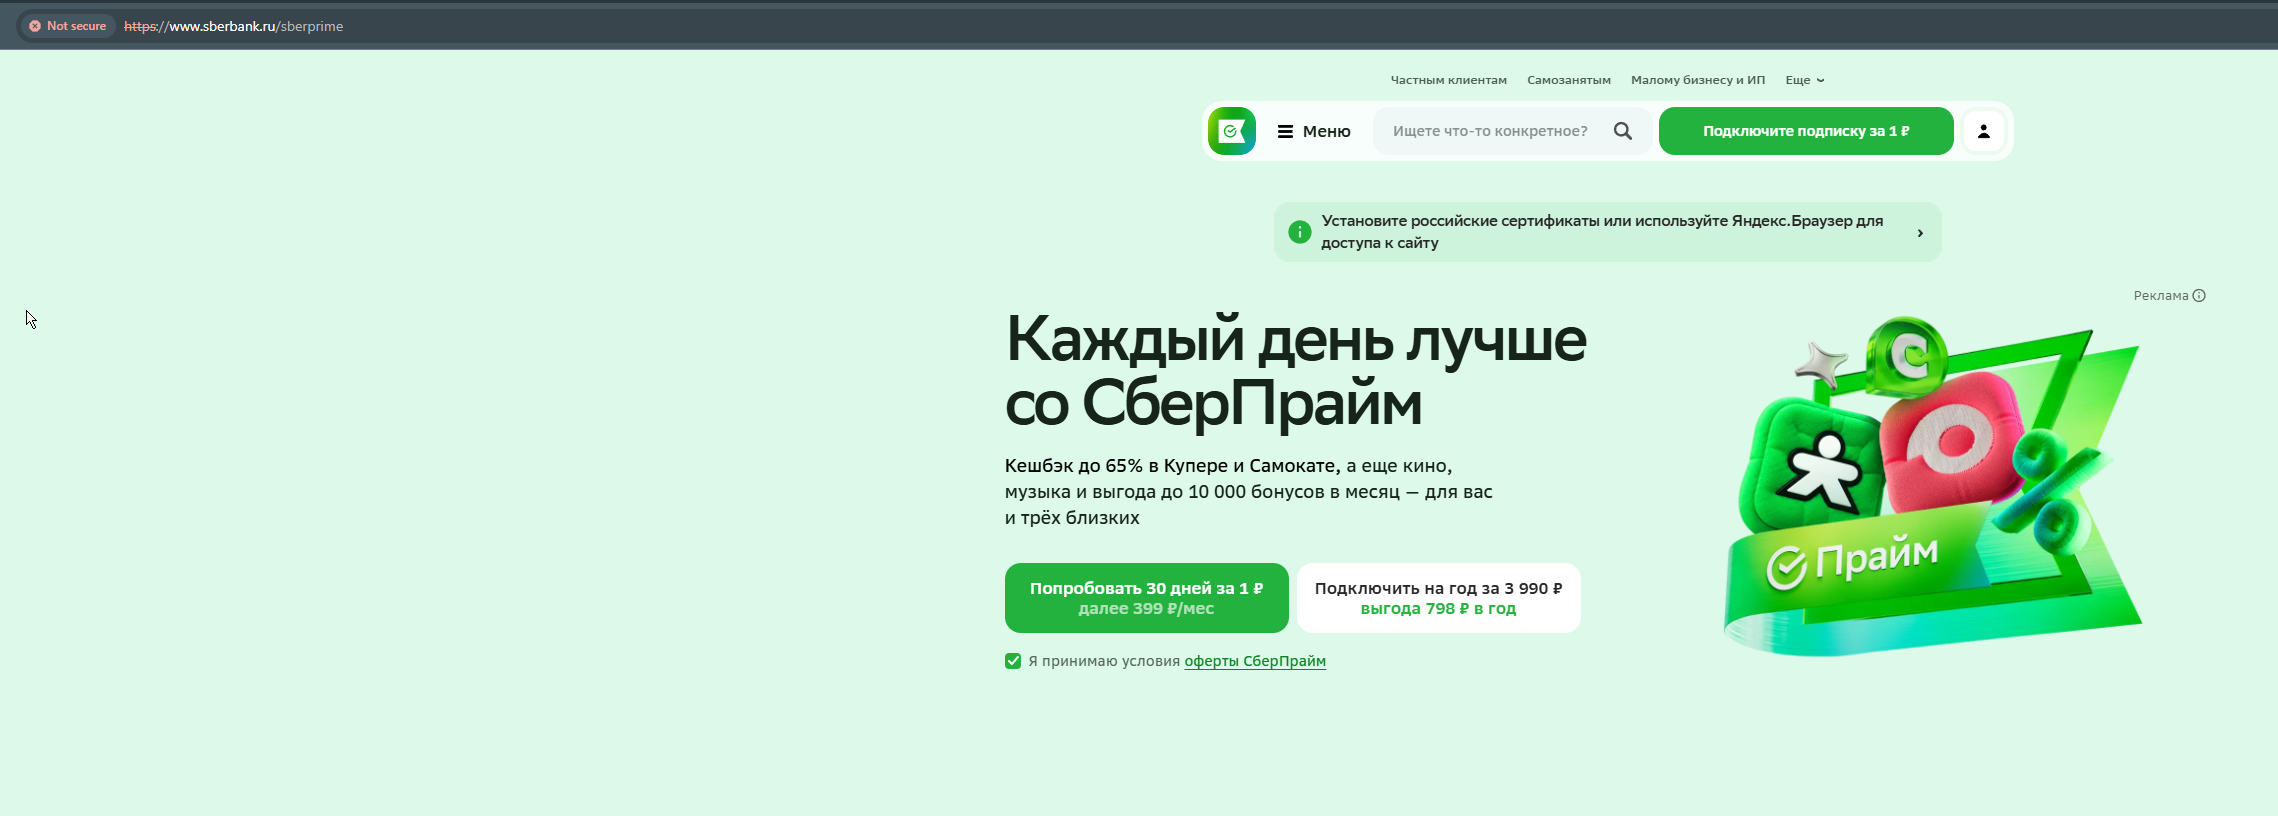Uncheck the accept offer terms checkbox
The image size is (2278, 816).
(x=1013, y=661)
